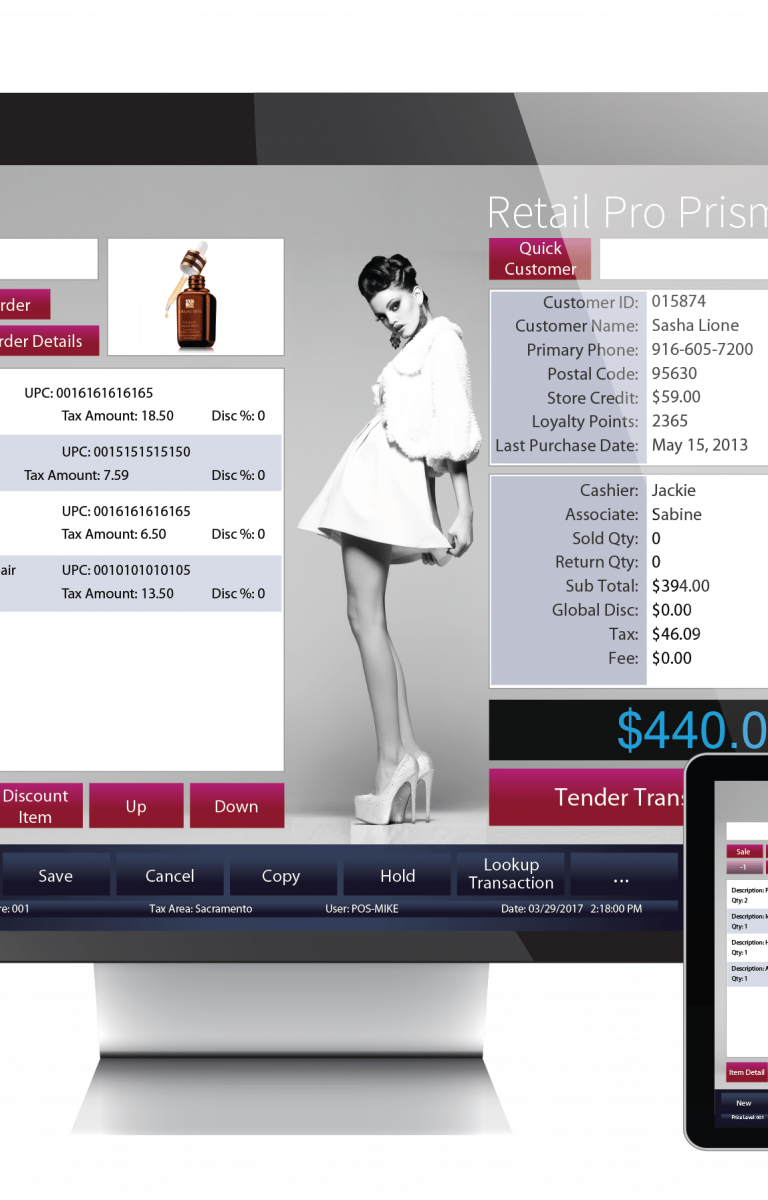Select tax value $46.09
The height and width of the screenshot is (1200, 768).
(x=676, y=634)
